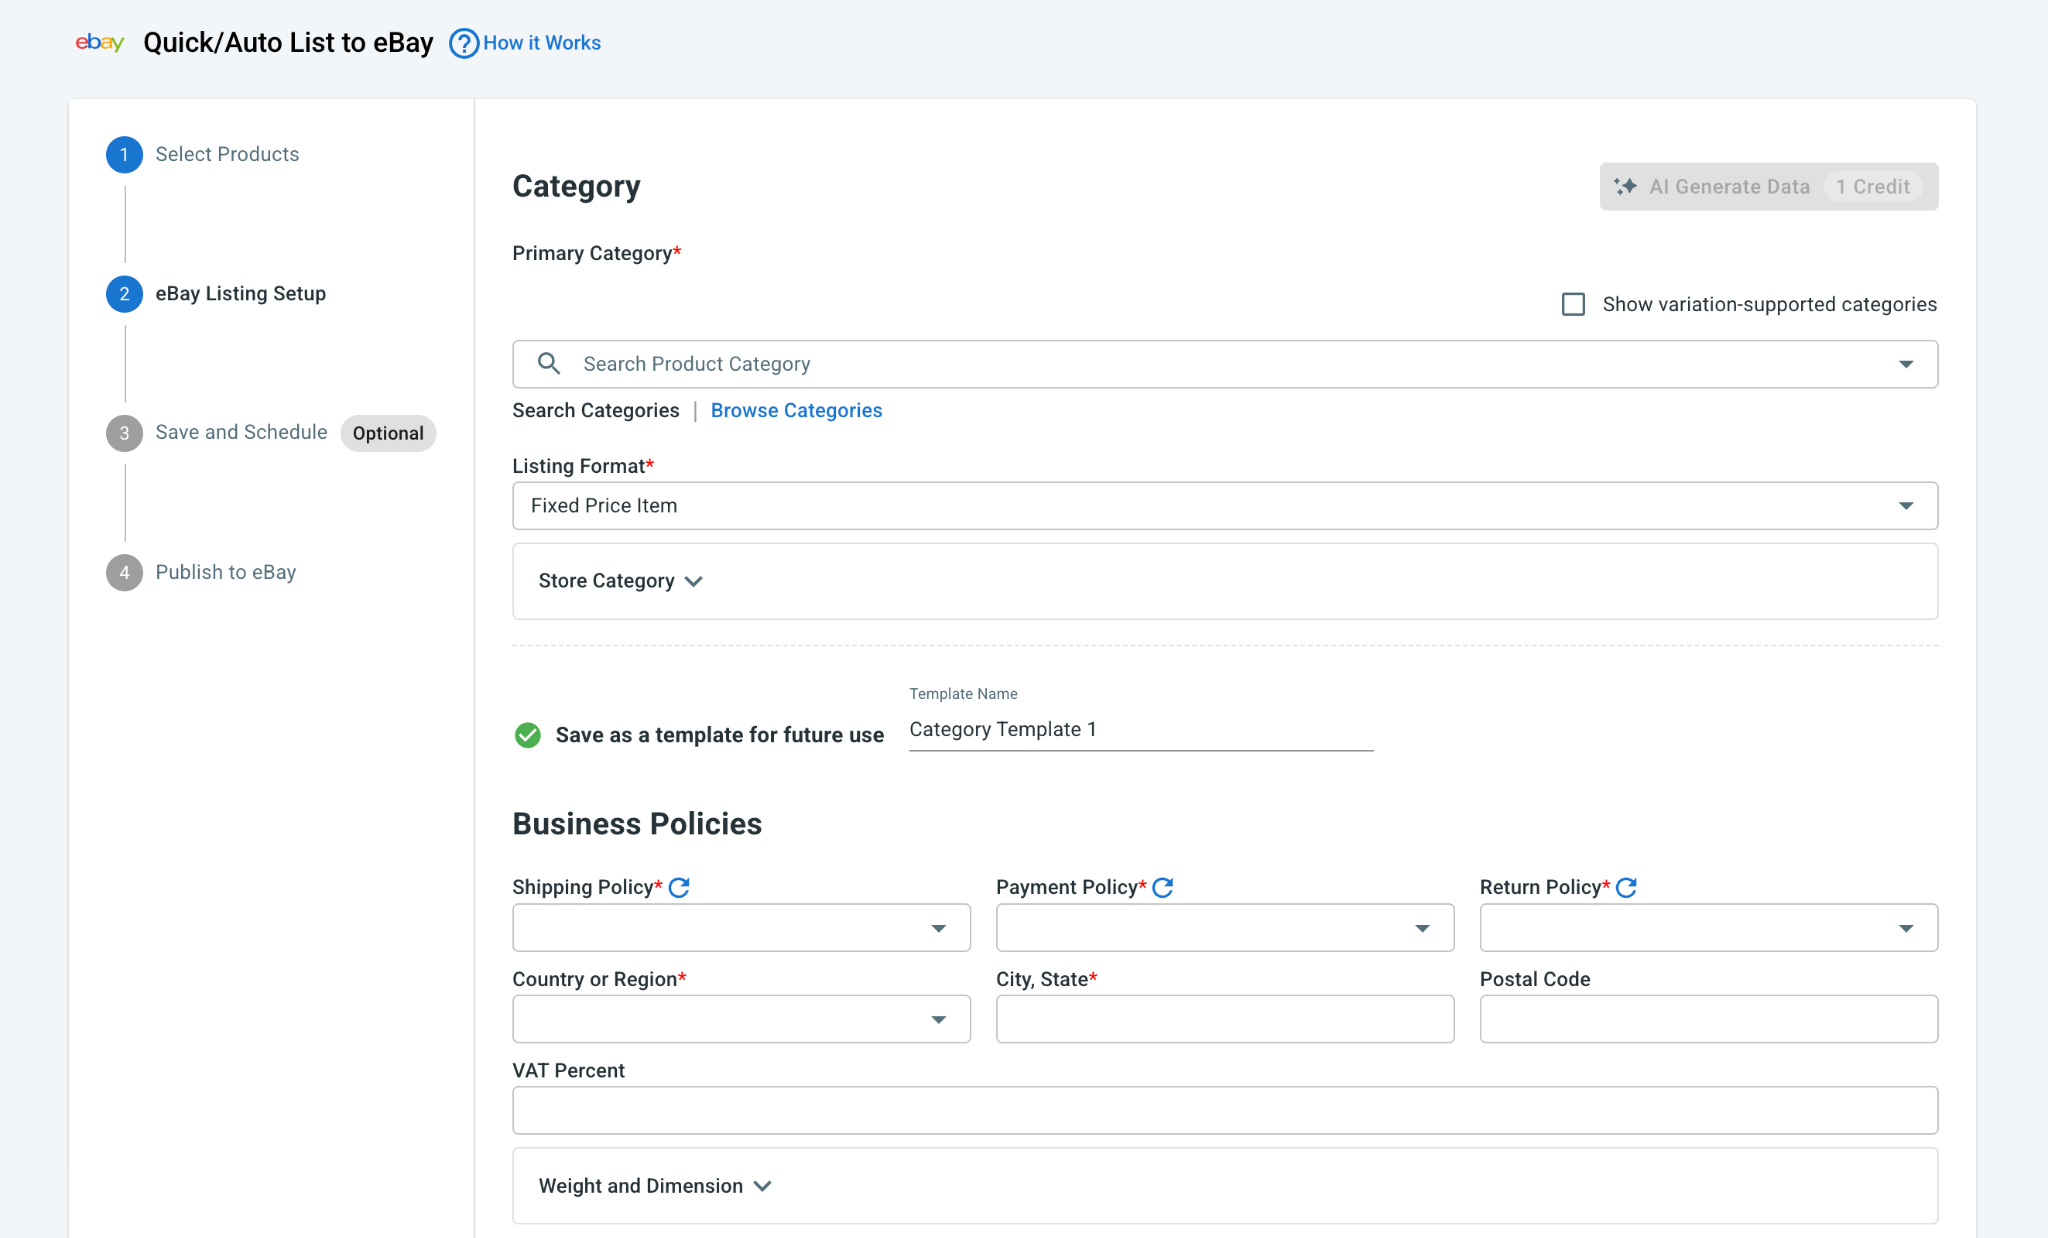The width and height of the screenshot is (2048, 1238).
Task: Switch to Browse Categories
Action: [796, 410]
